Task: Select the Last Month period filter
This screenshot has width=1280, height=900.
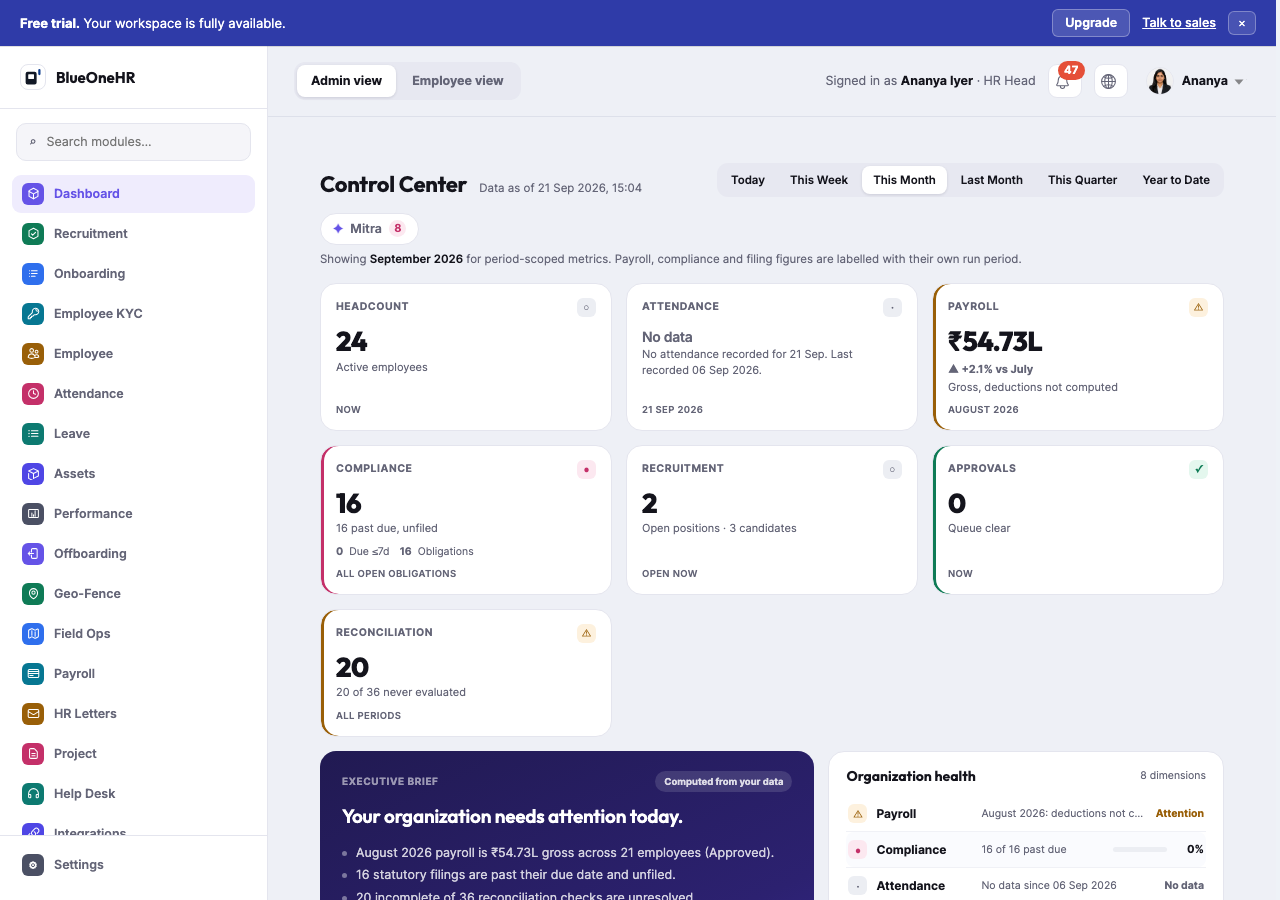Action: [991, 180]
